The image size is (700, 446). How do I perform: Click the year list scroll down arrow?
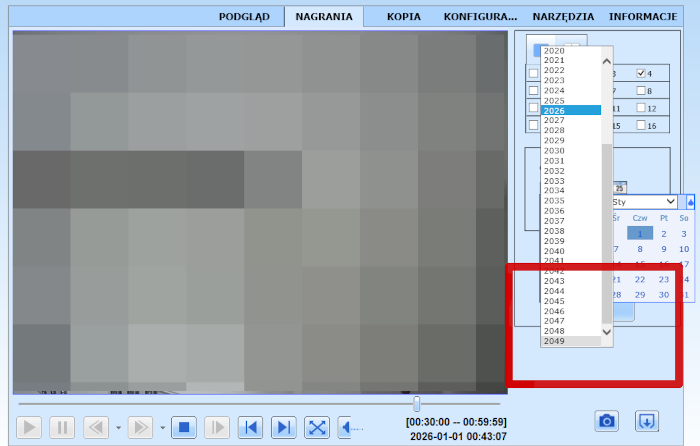607,330
